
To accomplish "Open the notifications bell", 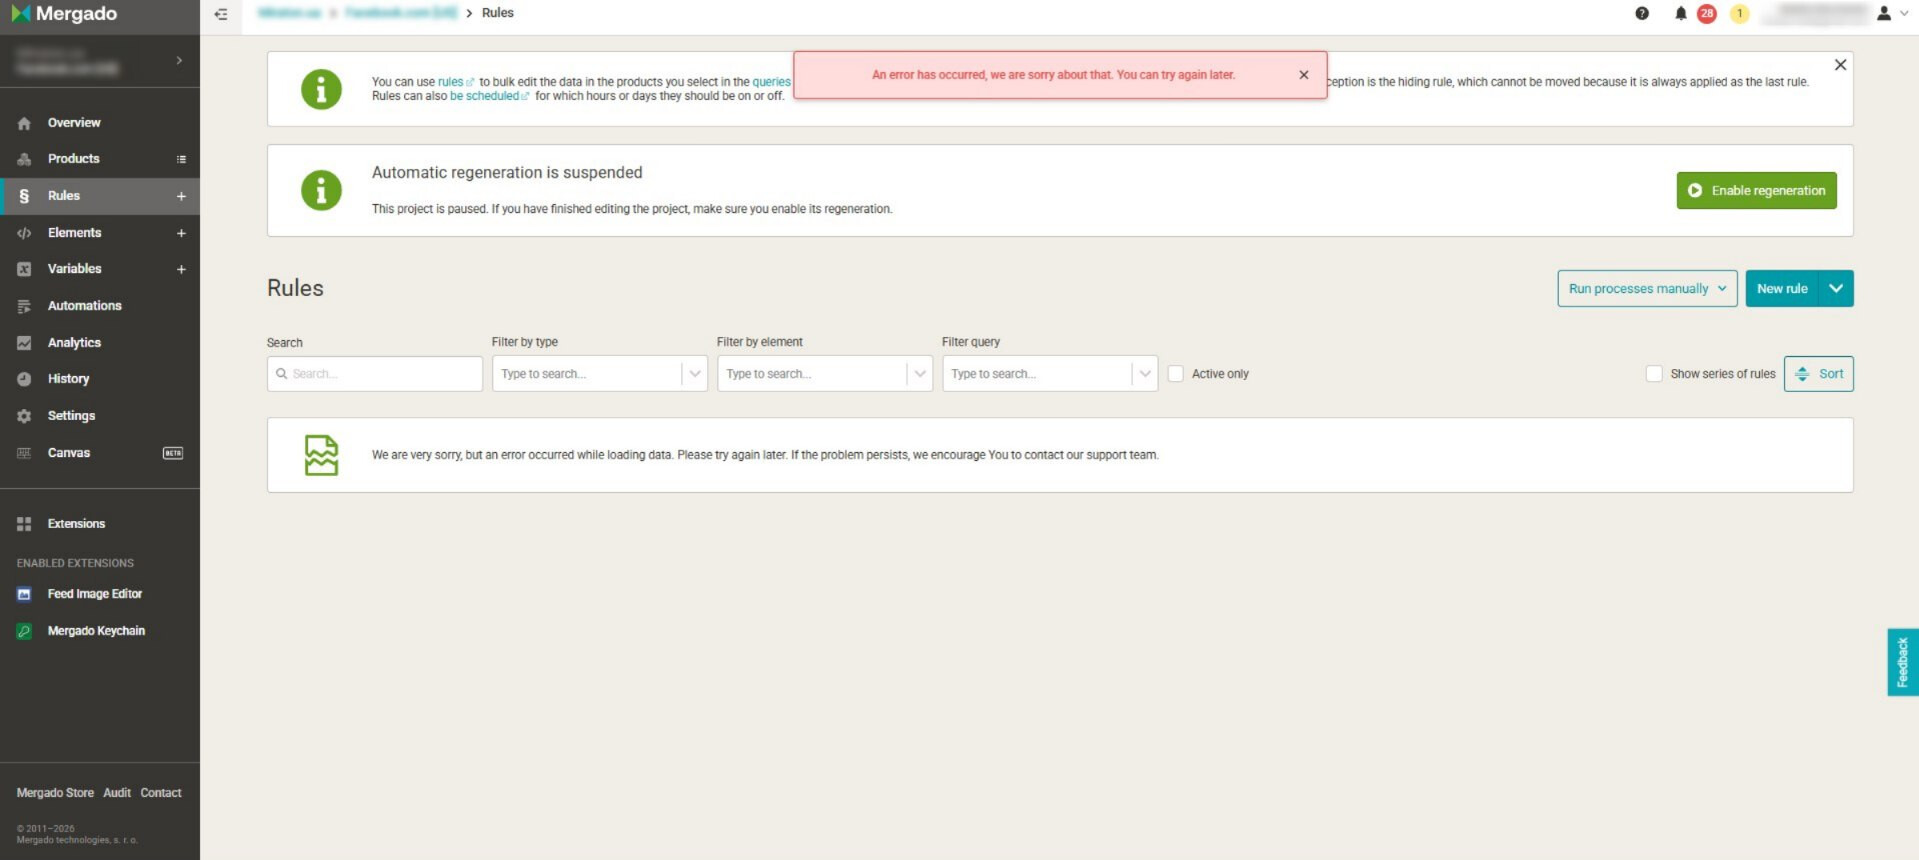I will [1680, 14].
